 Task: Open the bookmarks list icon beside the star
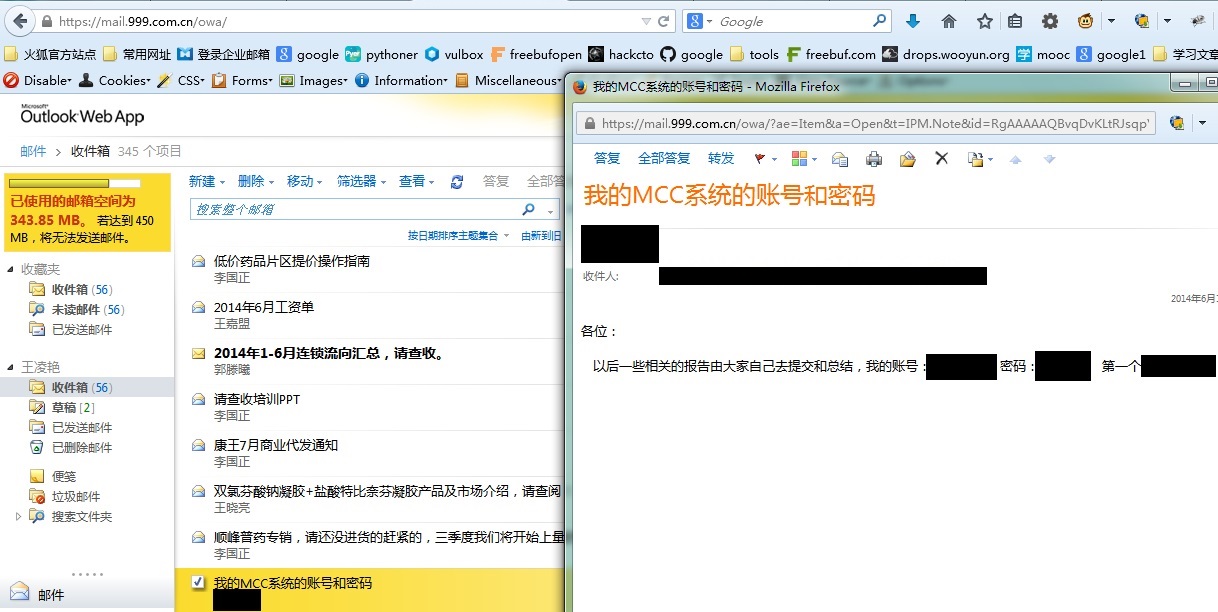1015,21
